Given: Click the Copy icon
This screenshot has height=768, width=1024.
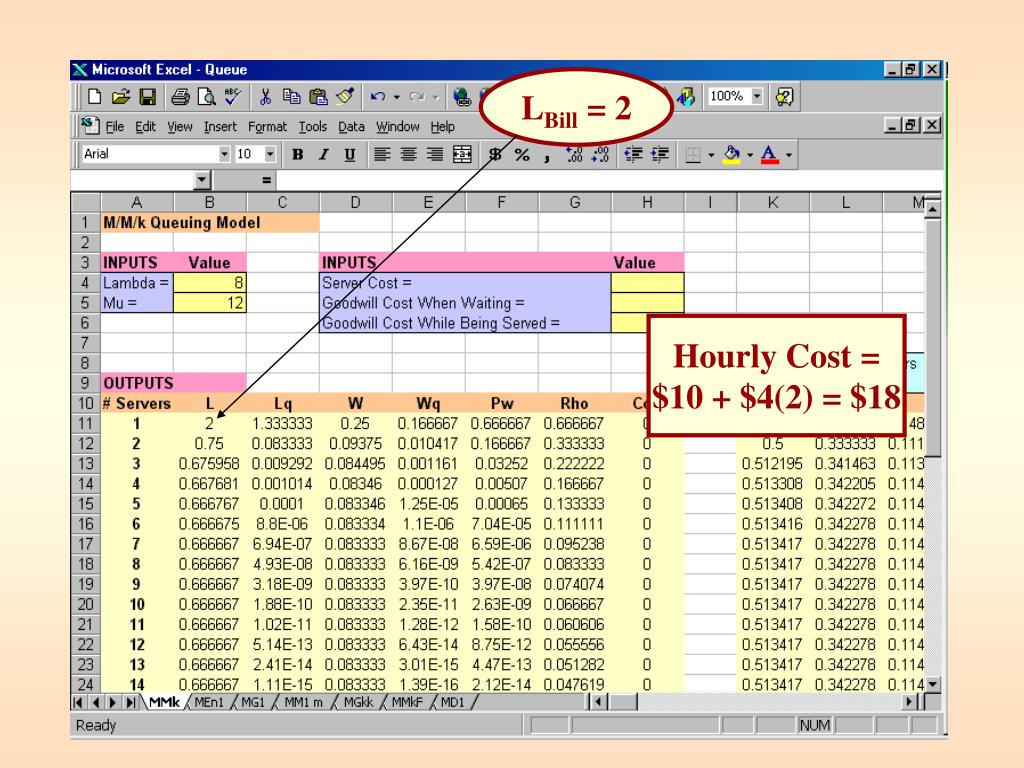Looking at the screenshot, I should [291, 97].
